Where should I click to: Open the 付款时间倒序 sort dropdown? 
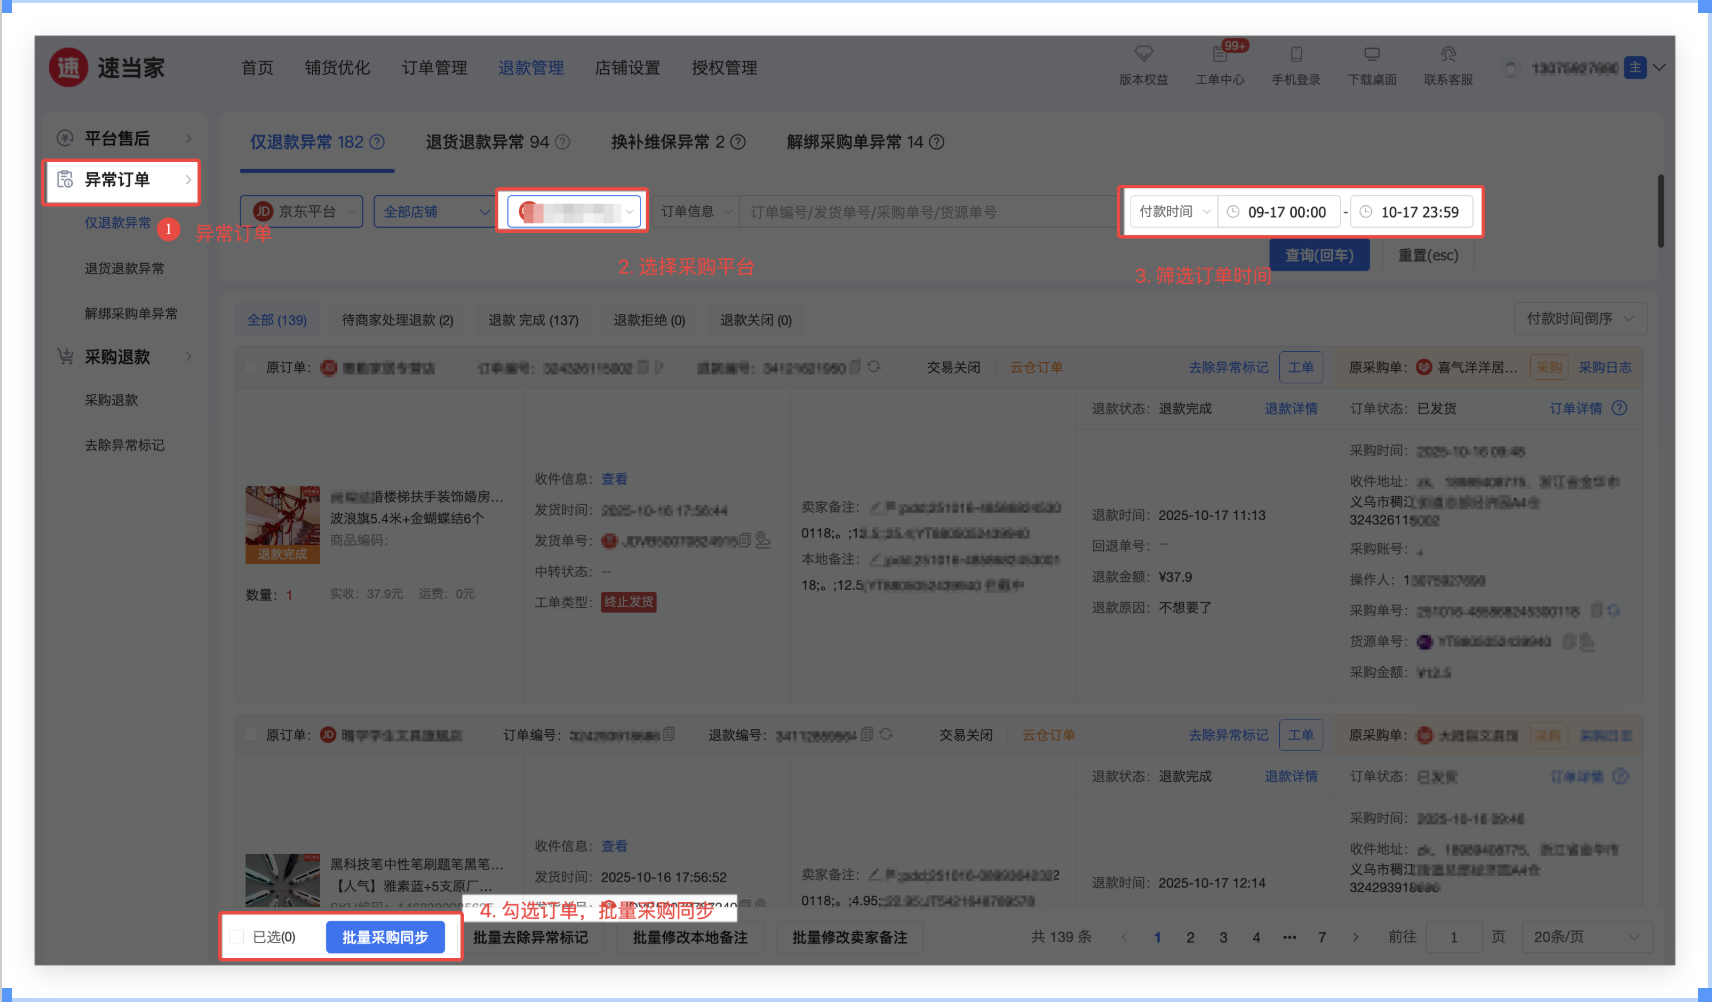pyautogui.click(x=1580, y=319)
